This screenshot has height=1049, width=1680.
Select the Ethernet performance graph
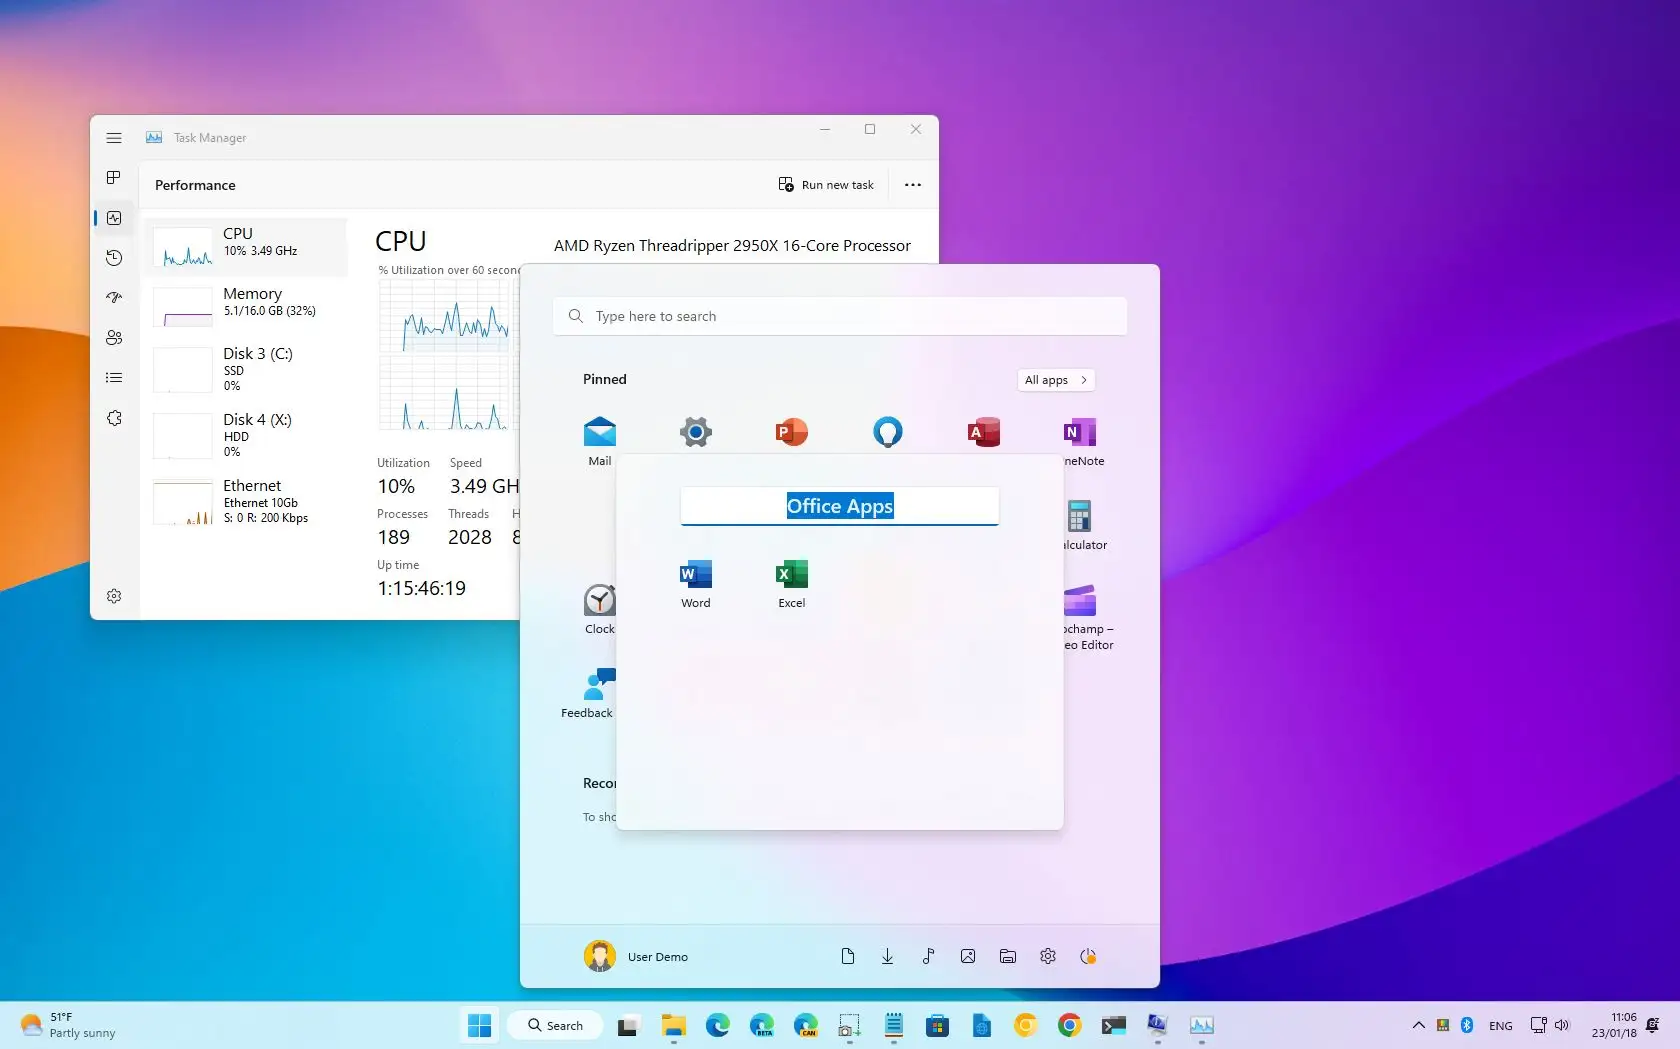point(245,502)
